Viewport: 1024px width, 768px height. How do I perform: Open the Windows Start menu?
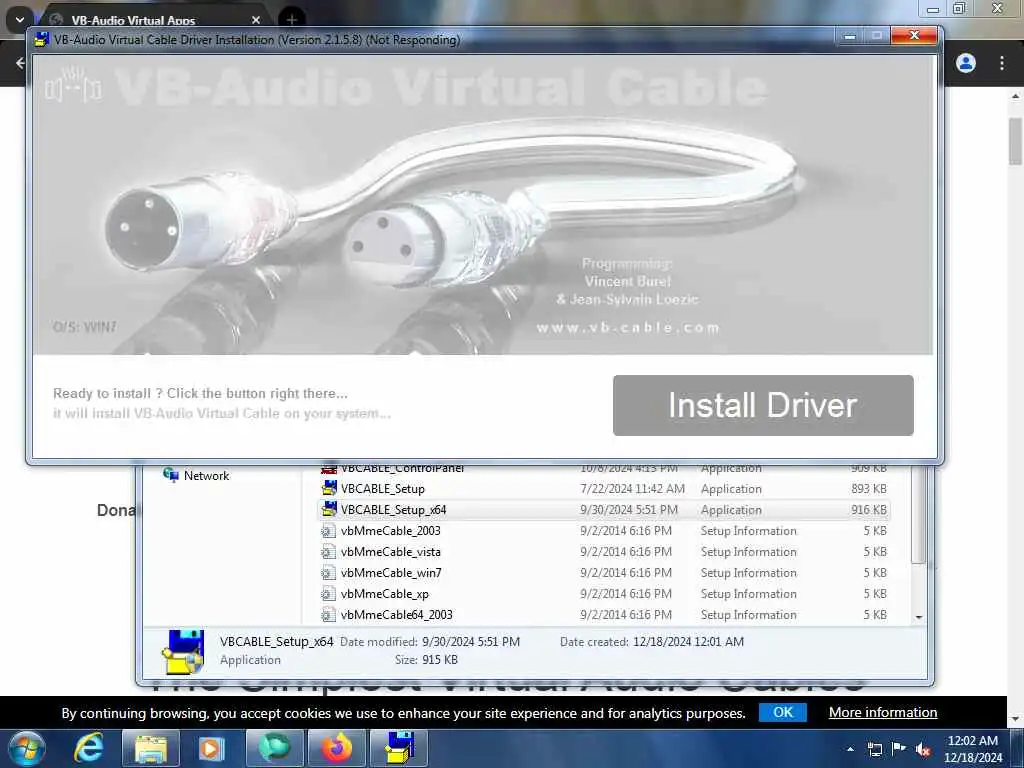tap(26, 748)
